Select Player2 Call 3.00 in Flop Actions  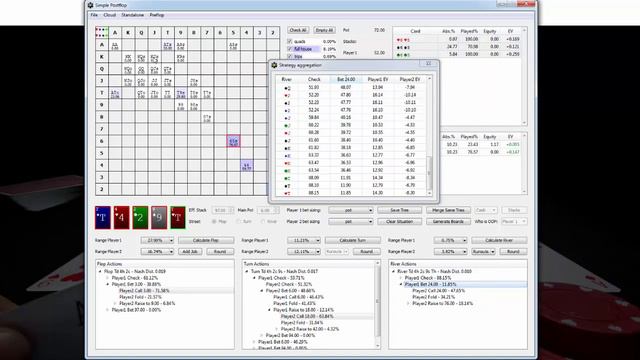144,291
